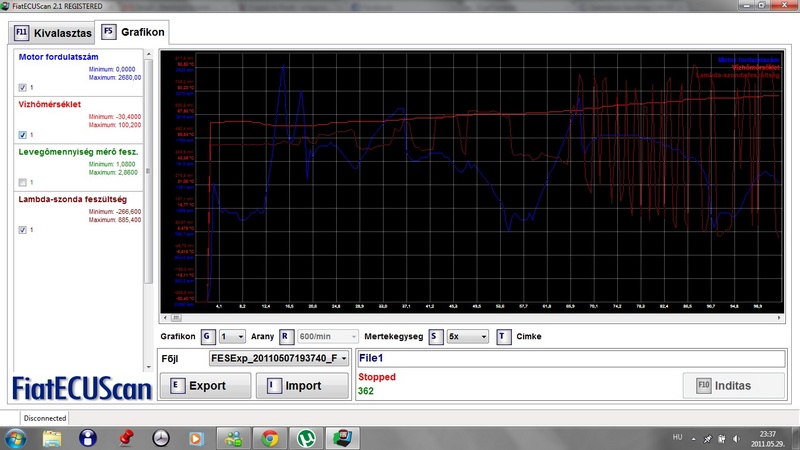
Task: Click the Windows Start button
Action: pyautogui.click(x=14, y=439)
